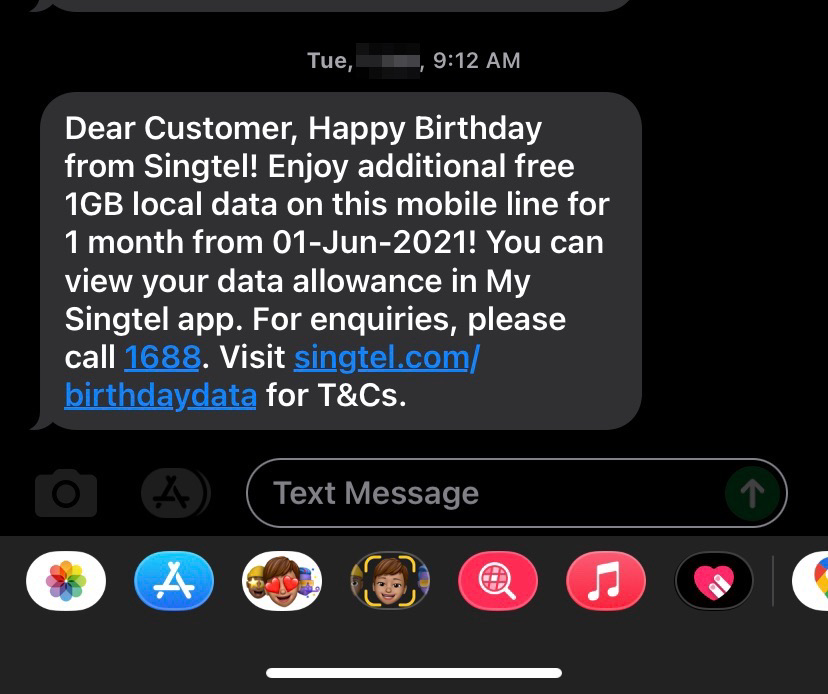
Task: Tap the Tue 9:12 AM timestamp
Action: [414, 60]
